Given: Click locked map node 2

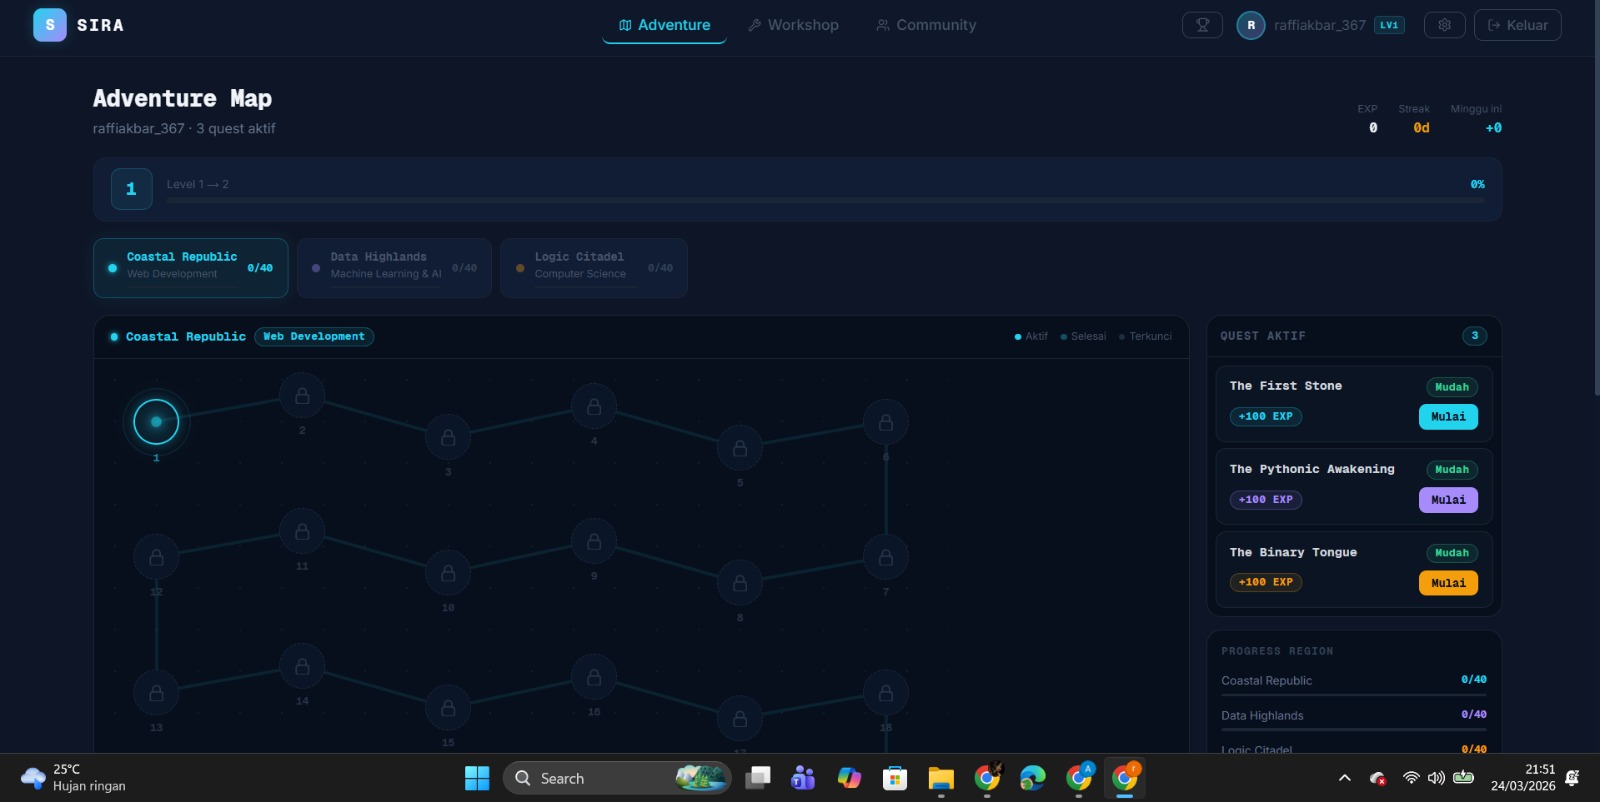Looking at the screenshot, I should tap(302, 396).
